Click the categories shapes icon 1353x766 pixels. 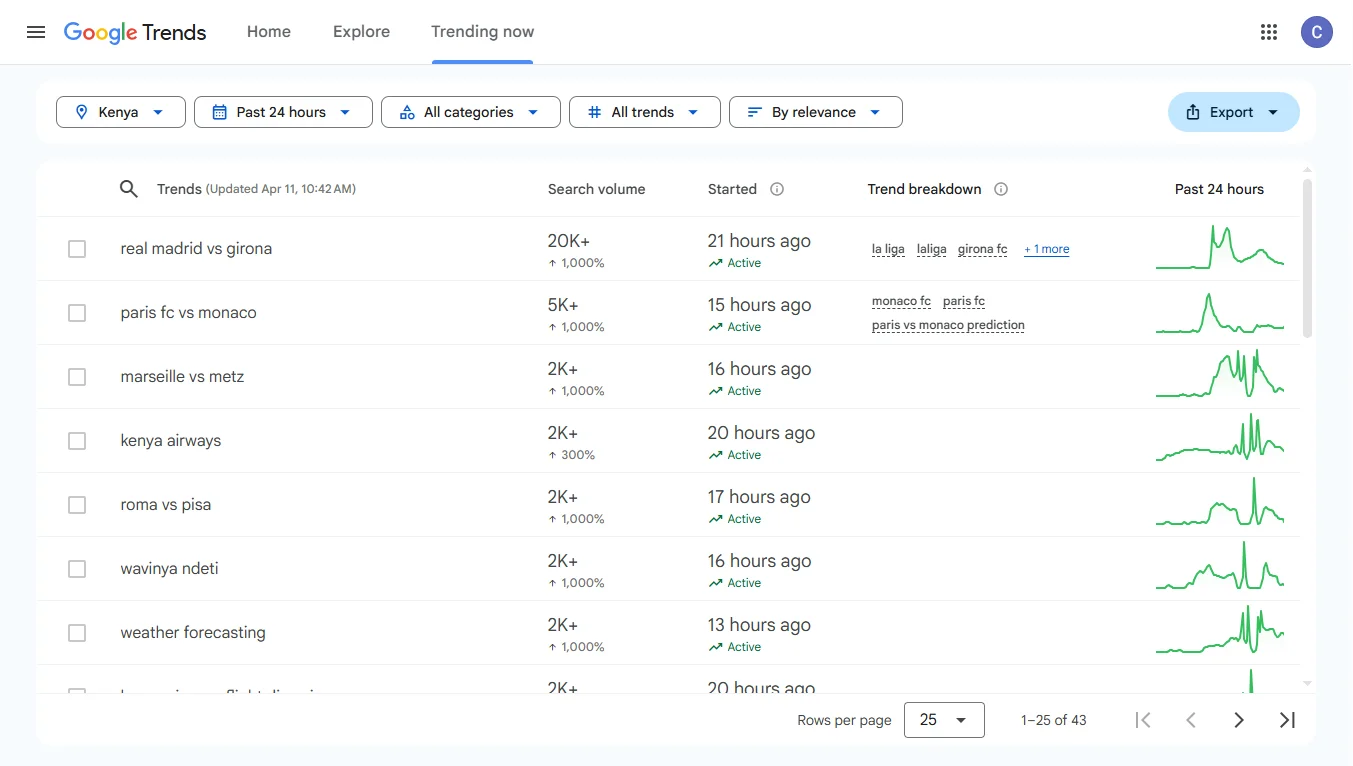(407, 112)
